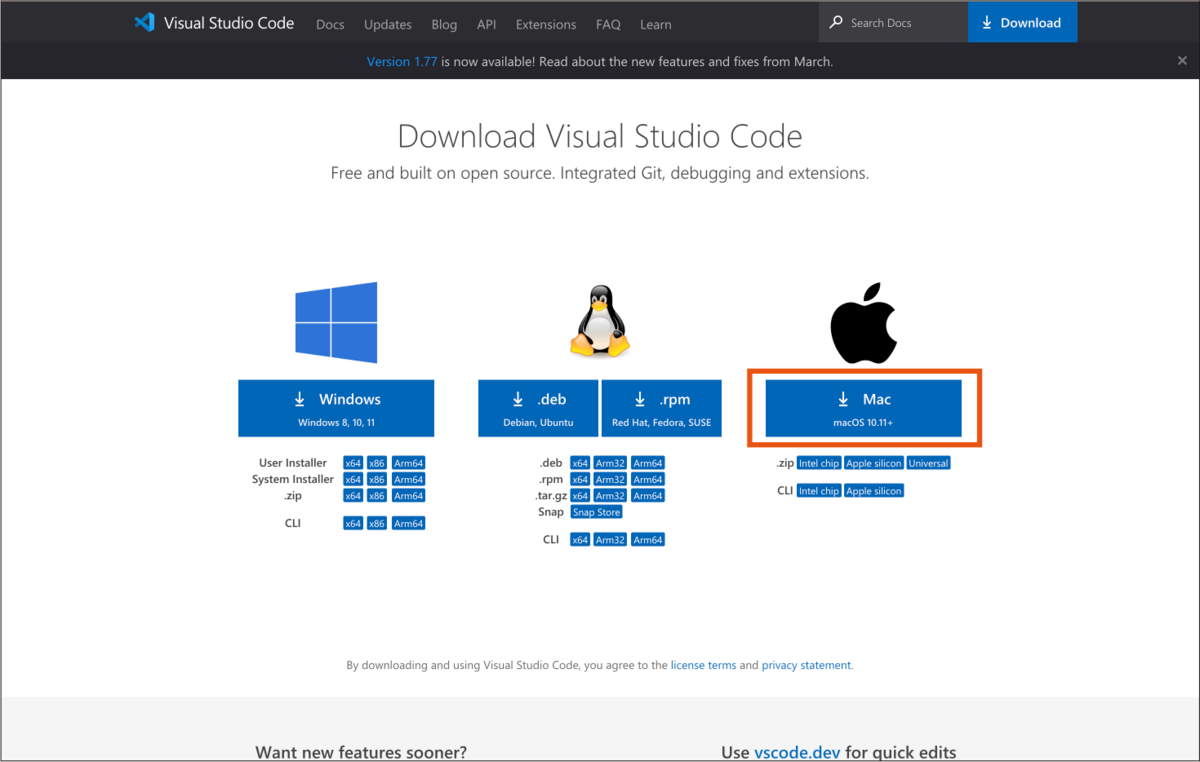This screenshot has width=1200, height=762.
Task: Download Windows CLI x64
Action: (353, 524)
